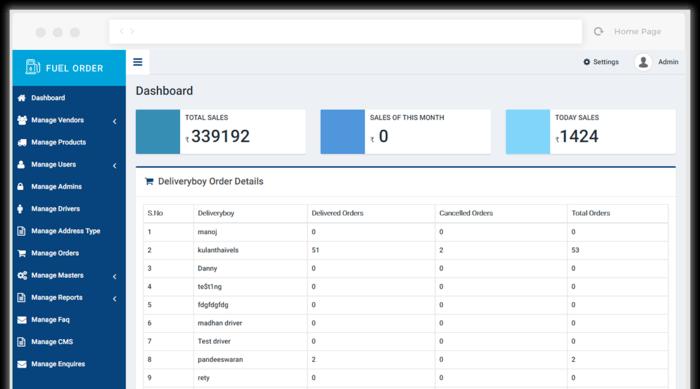Click deliveryboy name kulanthaivels
This screenshot has width=700, height=389.
point(218,250)
